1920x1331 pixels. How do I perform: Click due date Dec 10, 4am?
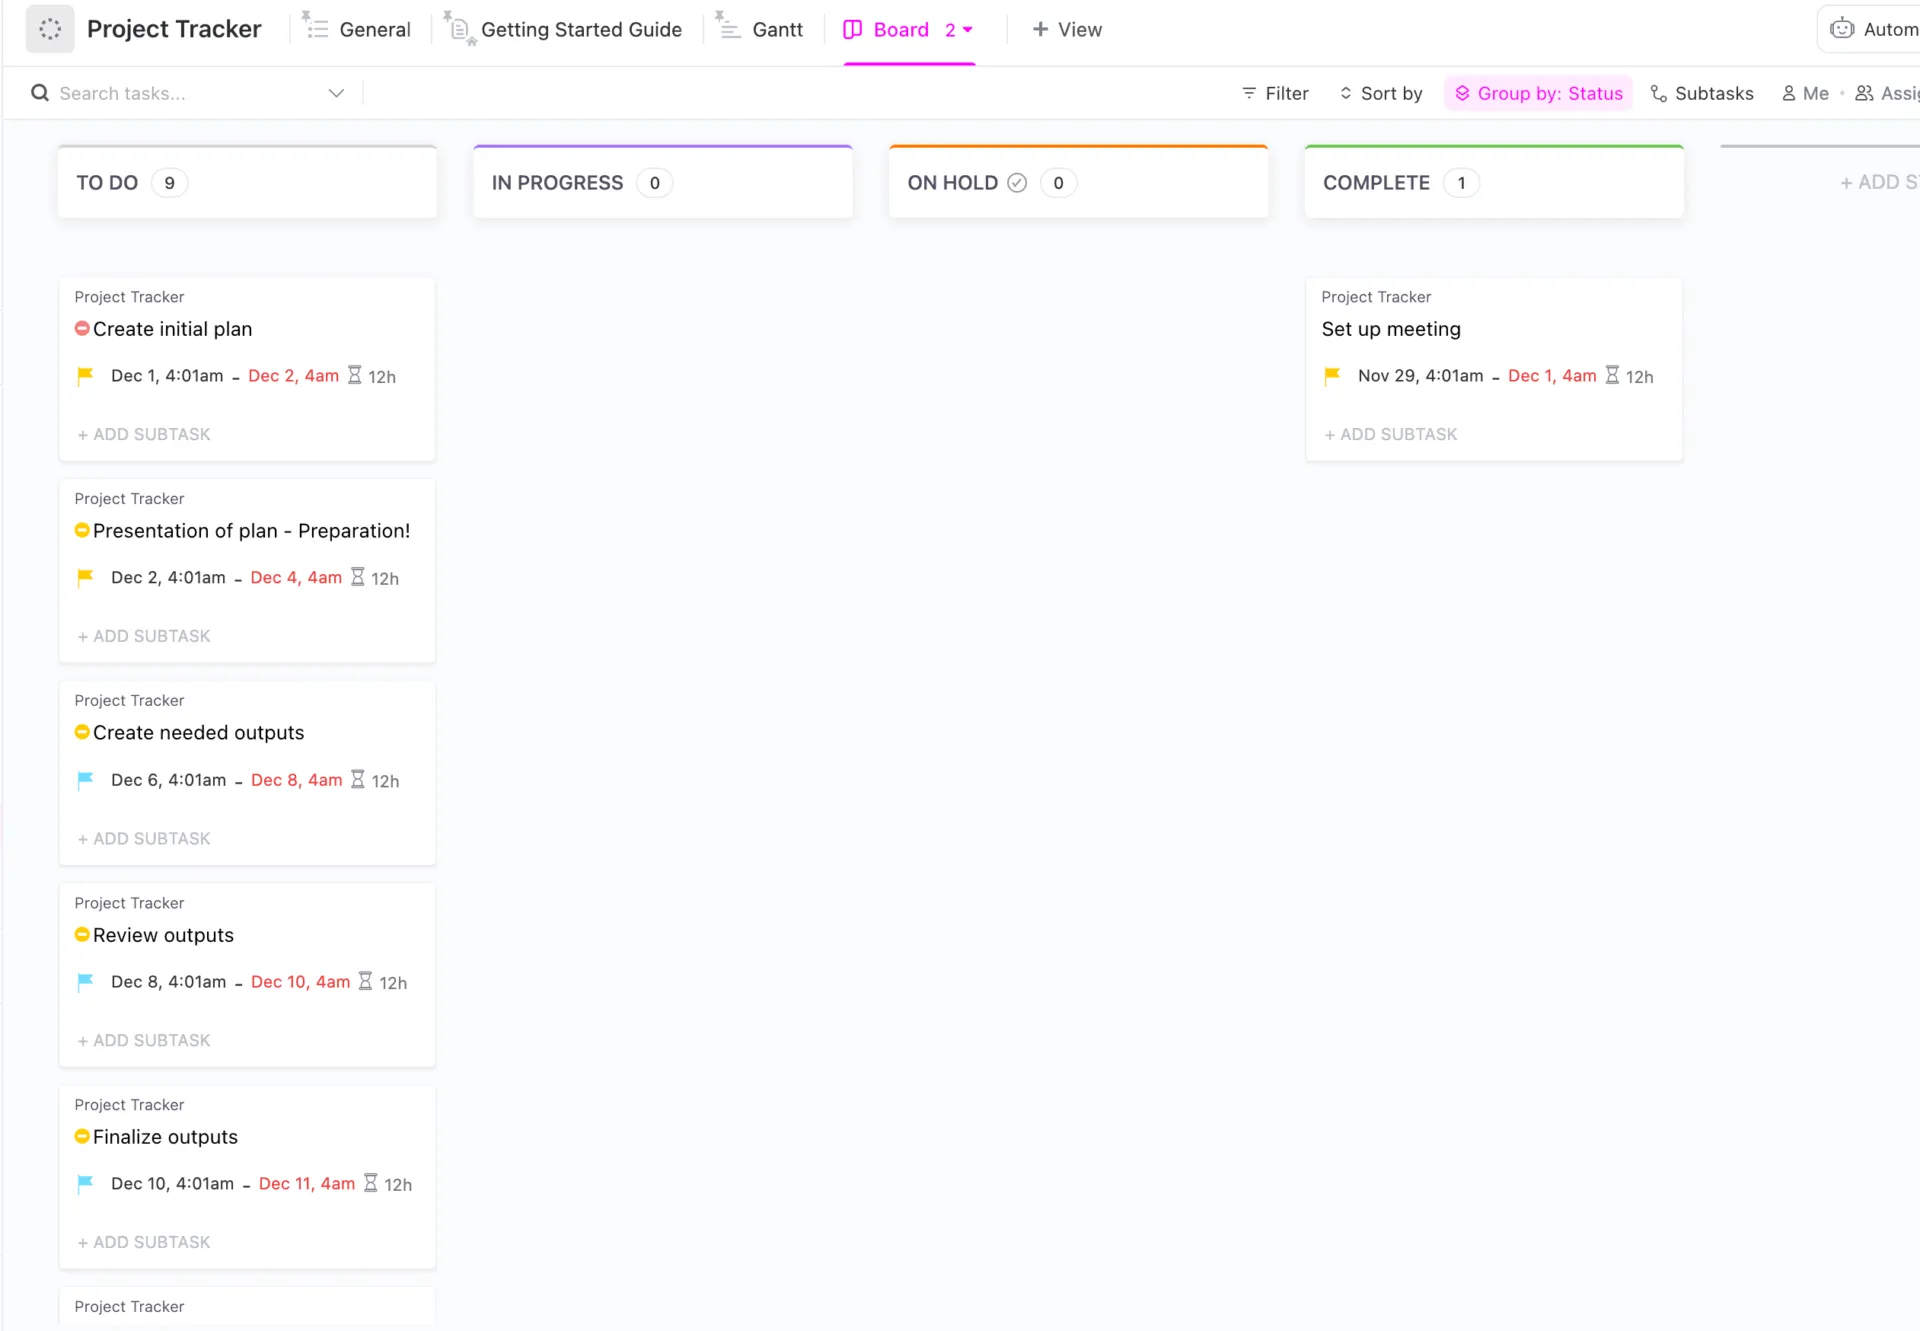pyautogui.click(x=300, y=982)
